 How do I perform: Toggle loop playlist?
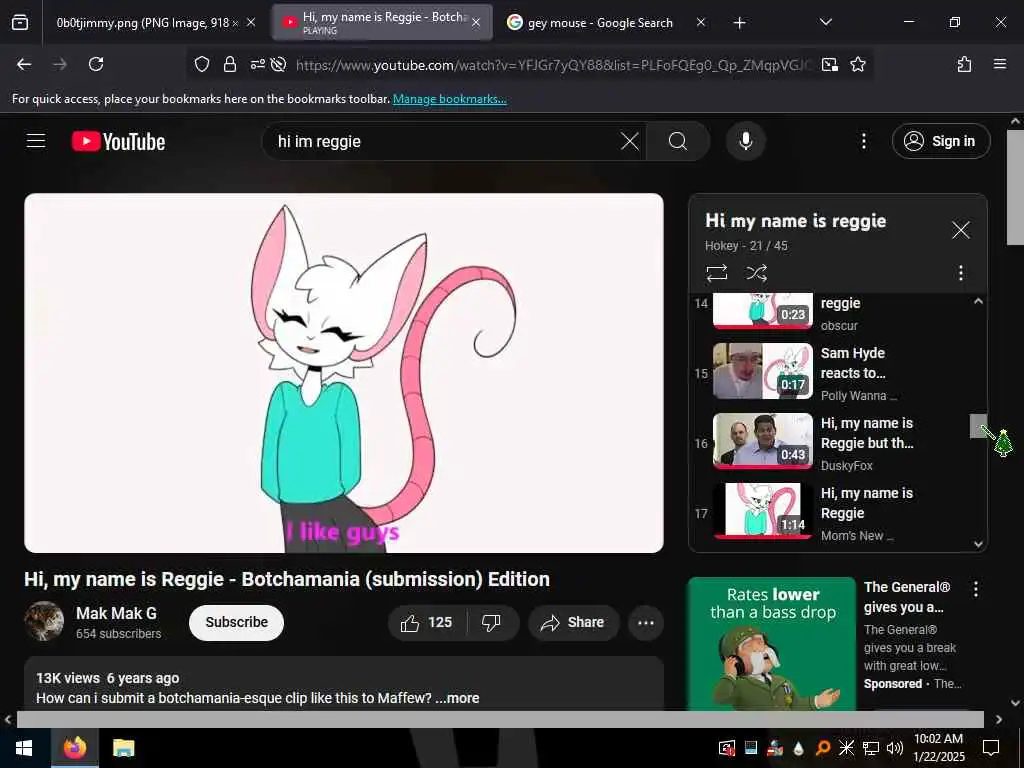point(716,272)
